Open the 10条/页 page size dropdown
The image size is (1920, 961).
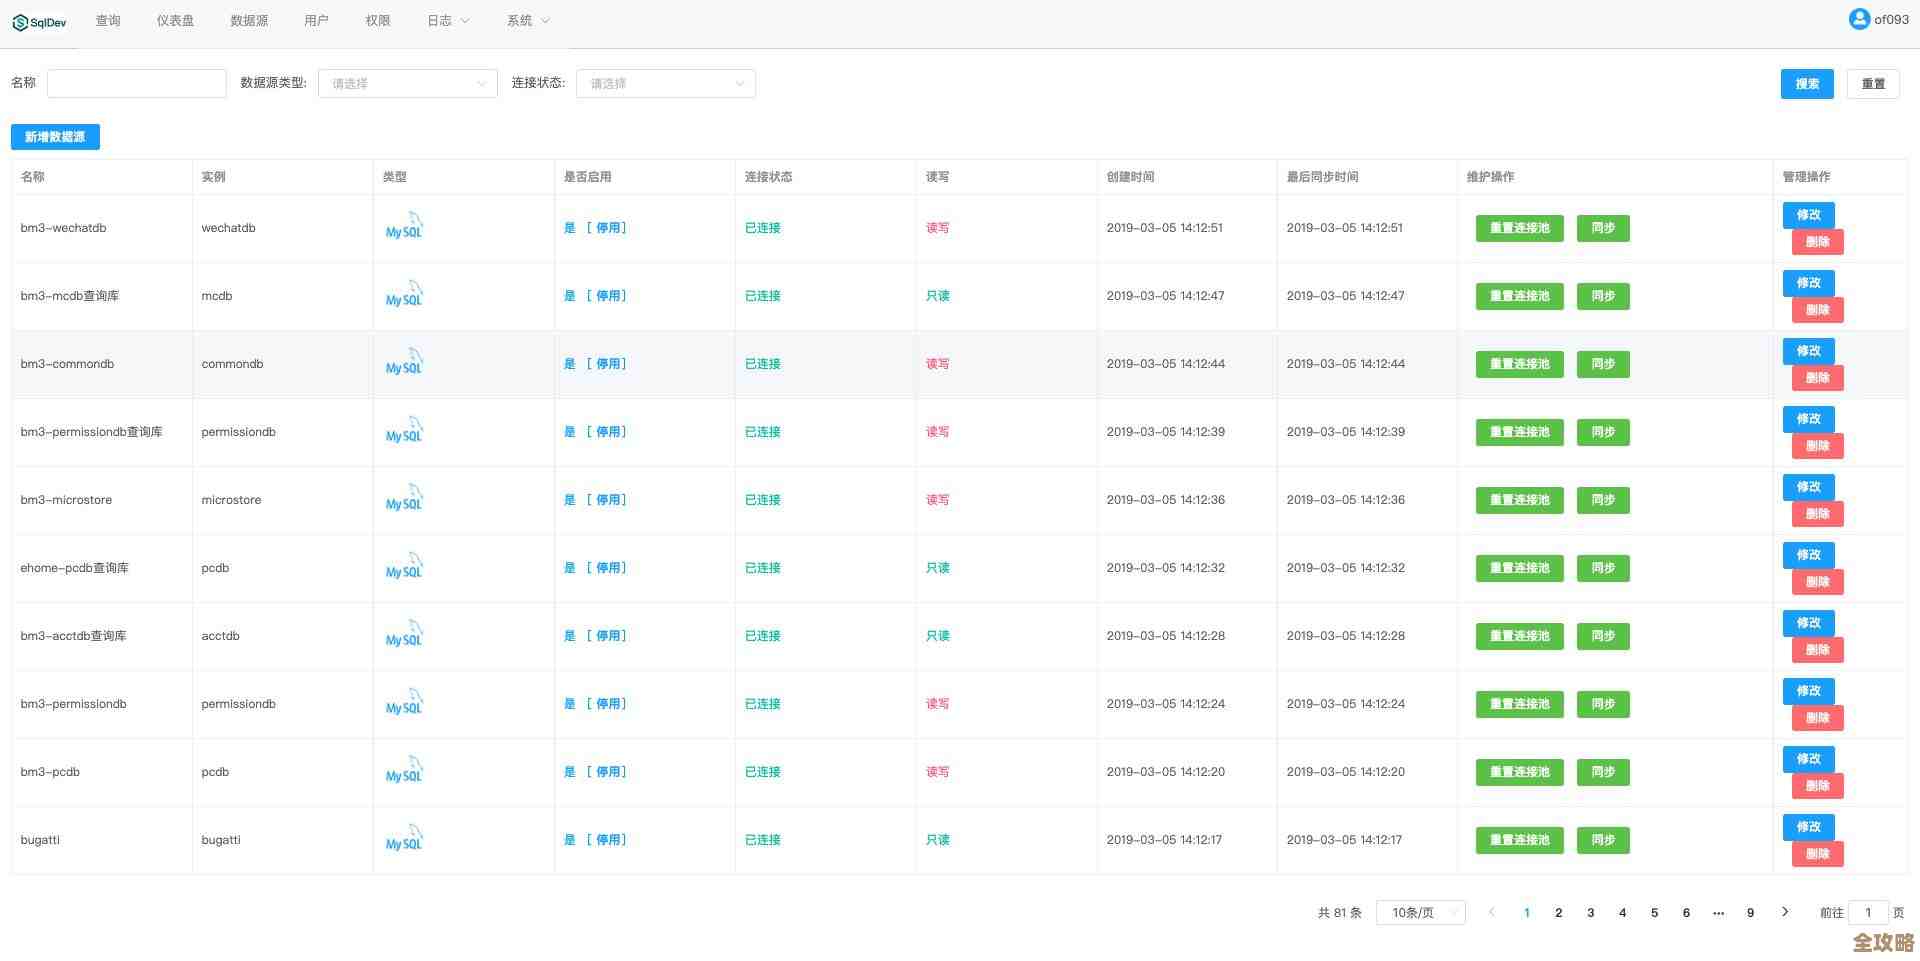[x=1420, y=912]
